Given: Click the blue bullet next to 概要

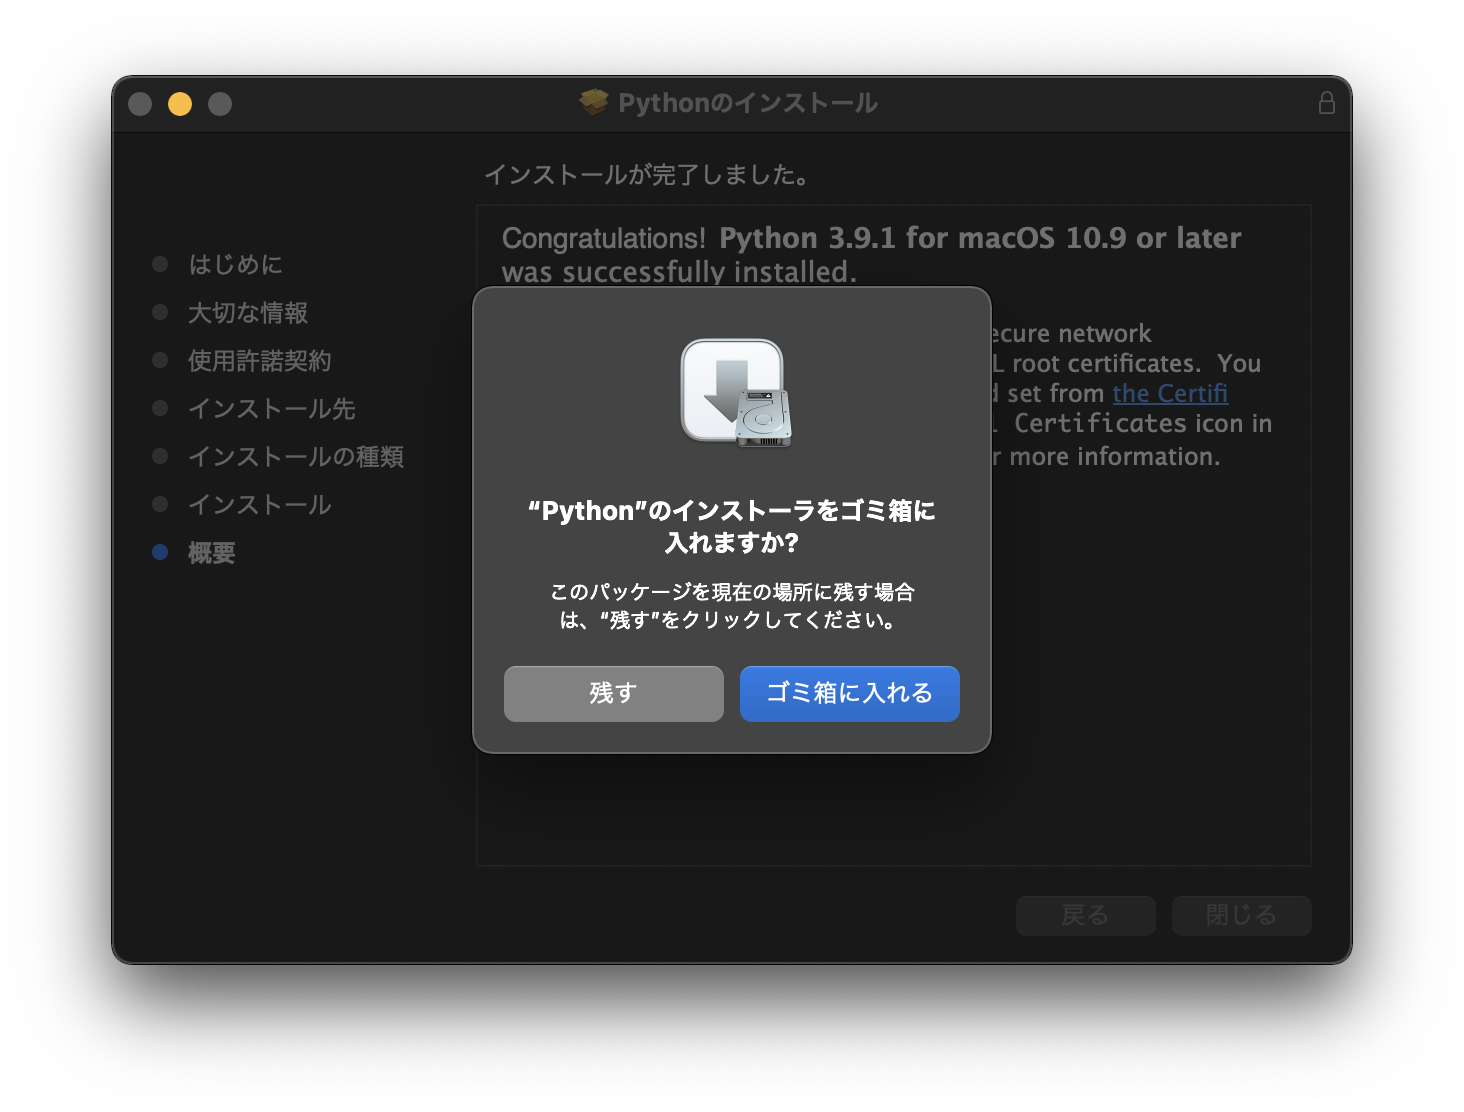Looking at the screenshot, I should tap(160, 552).
